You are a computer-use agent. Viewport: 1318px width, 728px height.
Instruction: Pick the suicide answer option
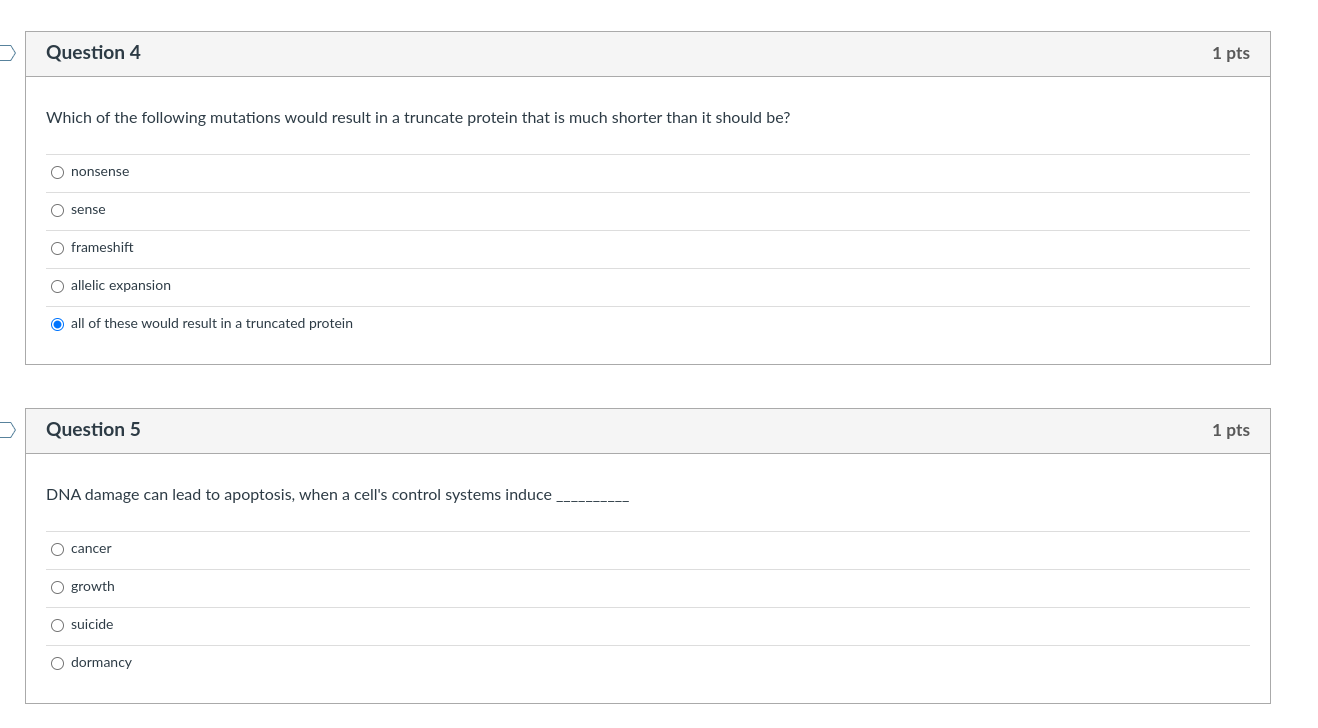[57, 625]
